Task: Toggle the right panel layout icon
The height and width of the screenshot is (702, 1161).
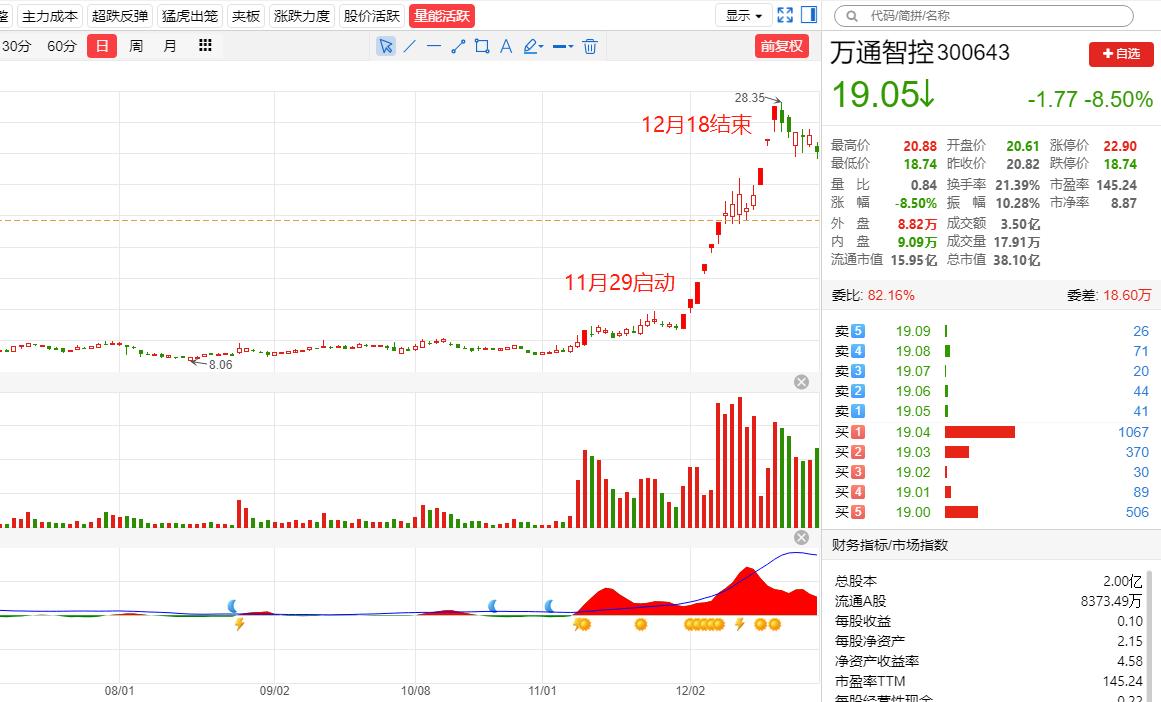Action: [x=810, y=14]
